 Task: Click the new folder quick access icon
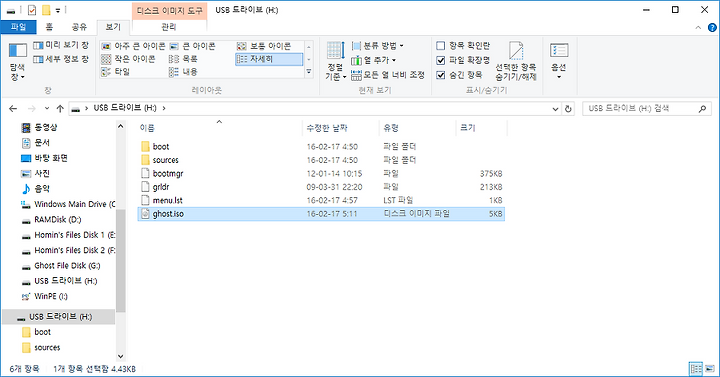tap(46, 10)
